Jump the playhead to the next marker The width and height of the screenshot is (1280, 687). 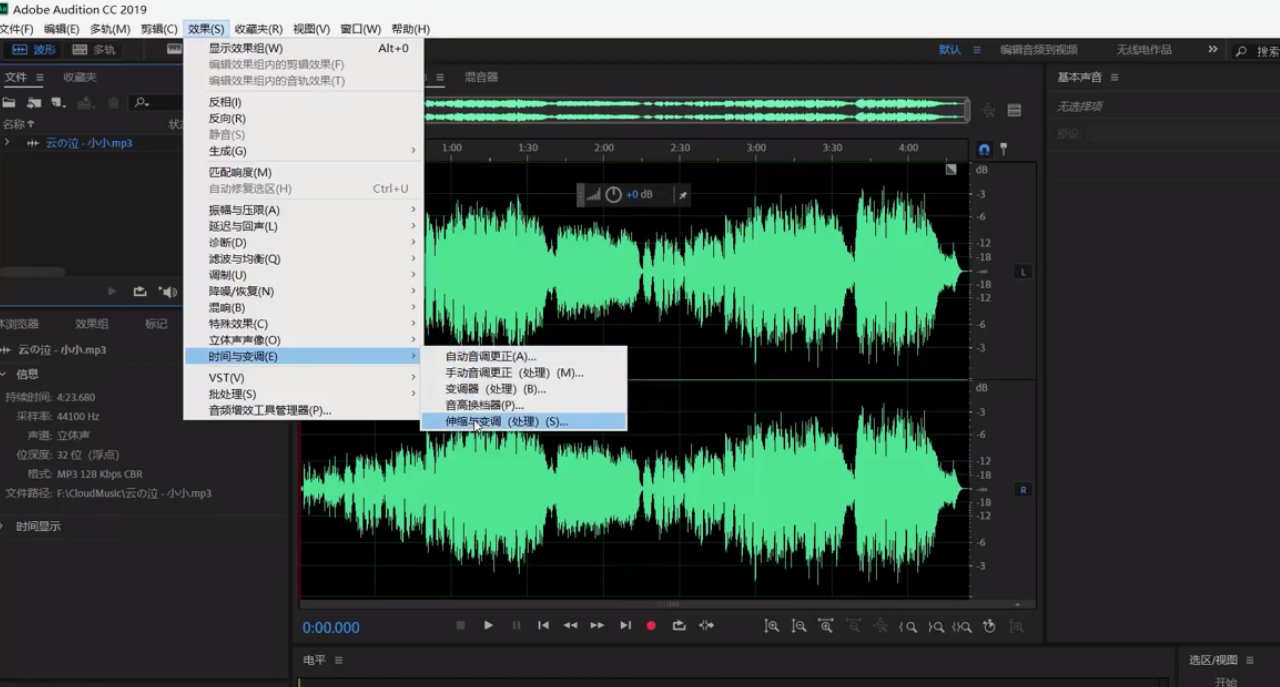tap(625, 625)
